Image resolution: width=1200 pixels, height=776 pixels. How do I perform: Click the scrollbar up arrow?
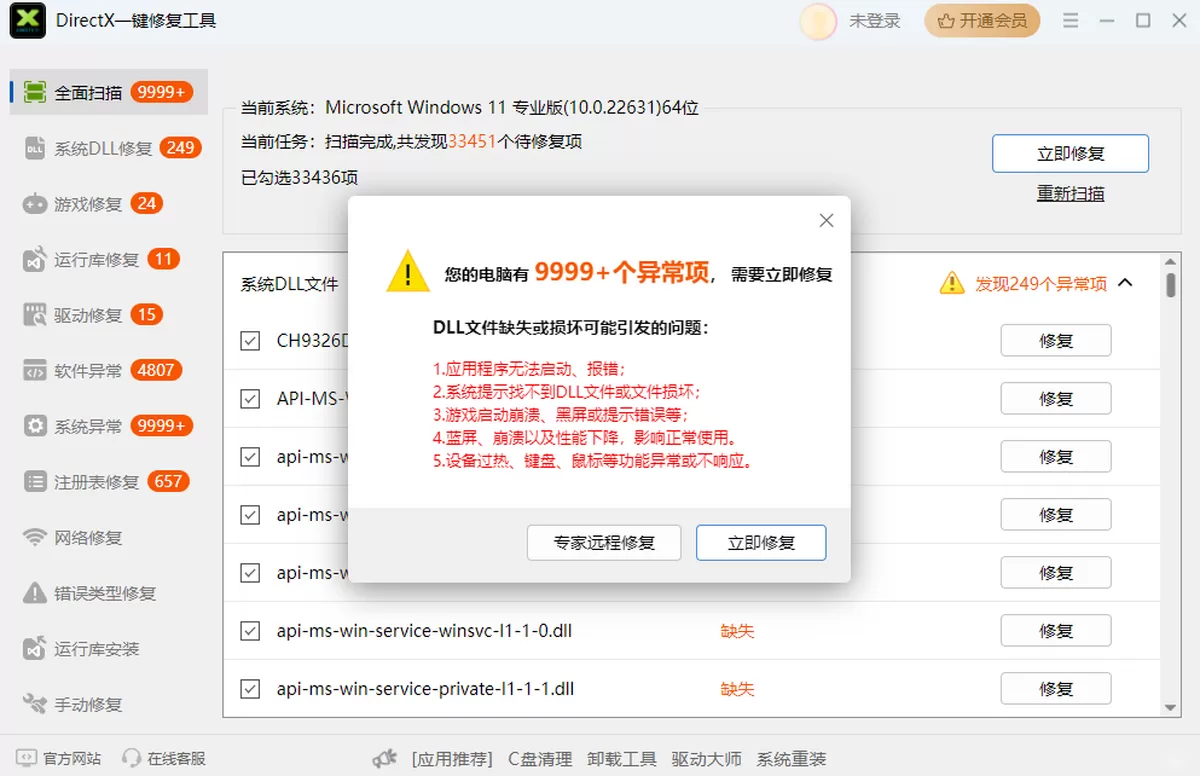click(1171, 261)
